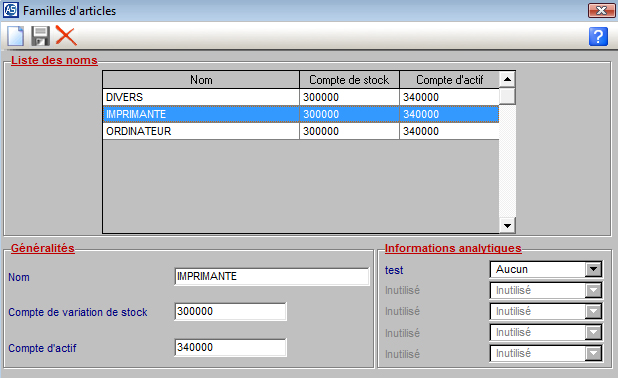Click the Généralités section heading
618x378 pixels.
(43, 248)
